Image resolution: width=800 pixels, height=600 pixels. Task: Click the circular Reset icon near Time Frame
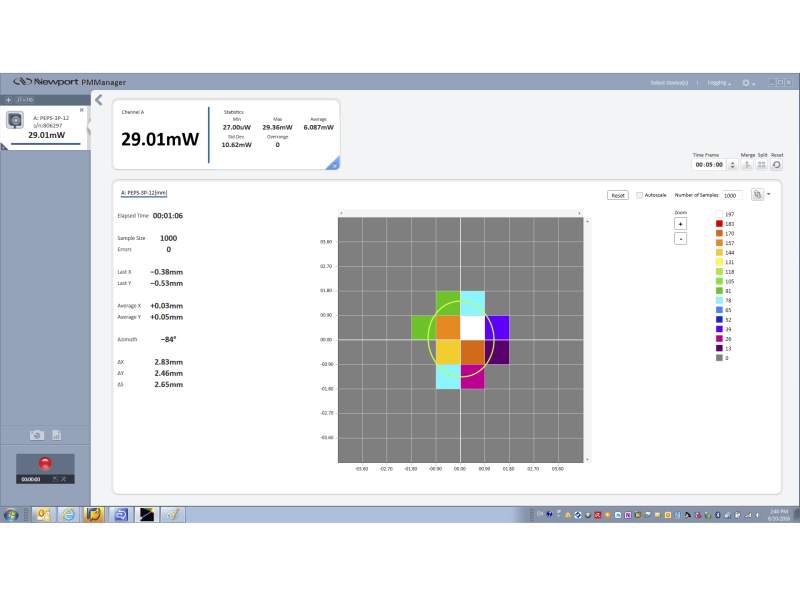click(x=777, y=165)
